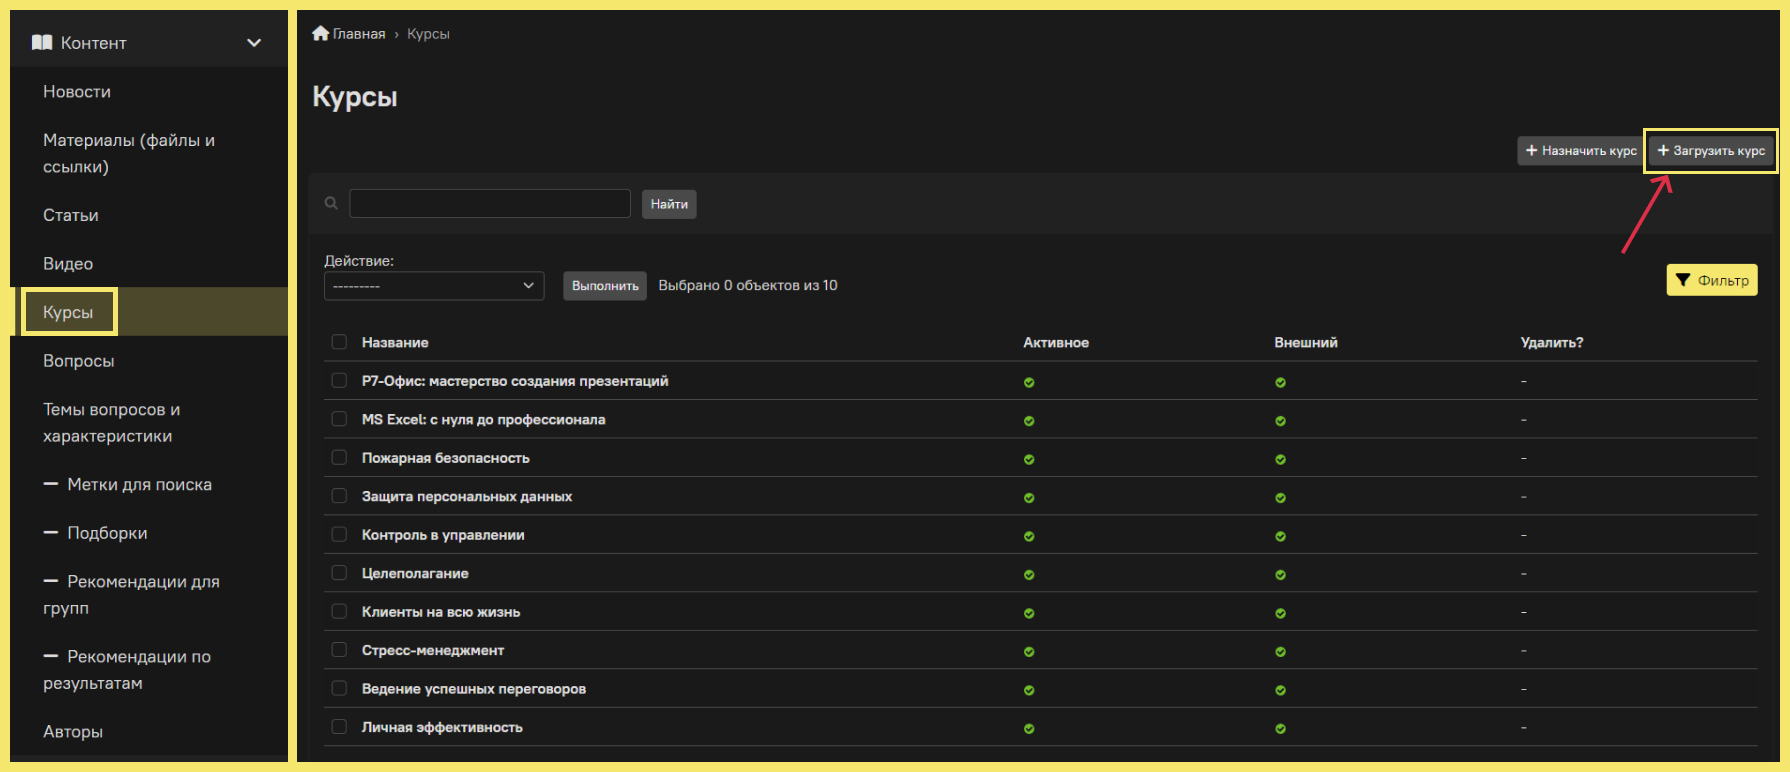The image size is (1790, 772).
Task: Focus the course search input field
Action: tap(490, 203)
